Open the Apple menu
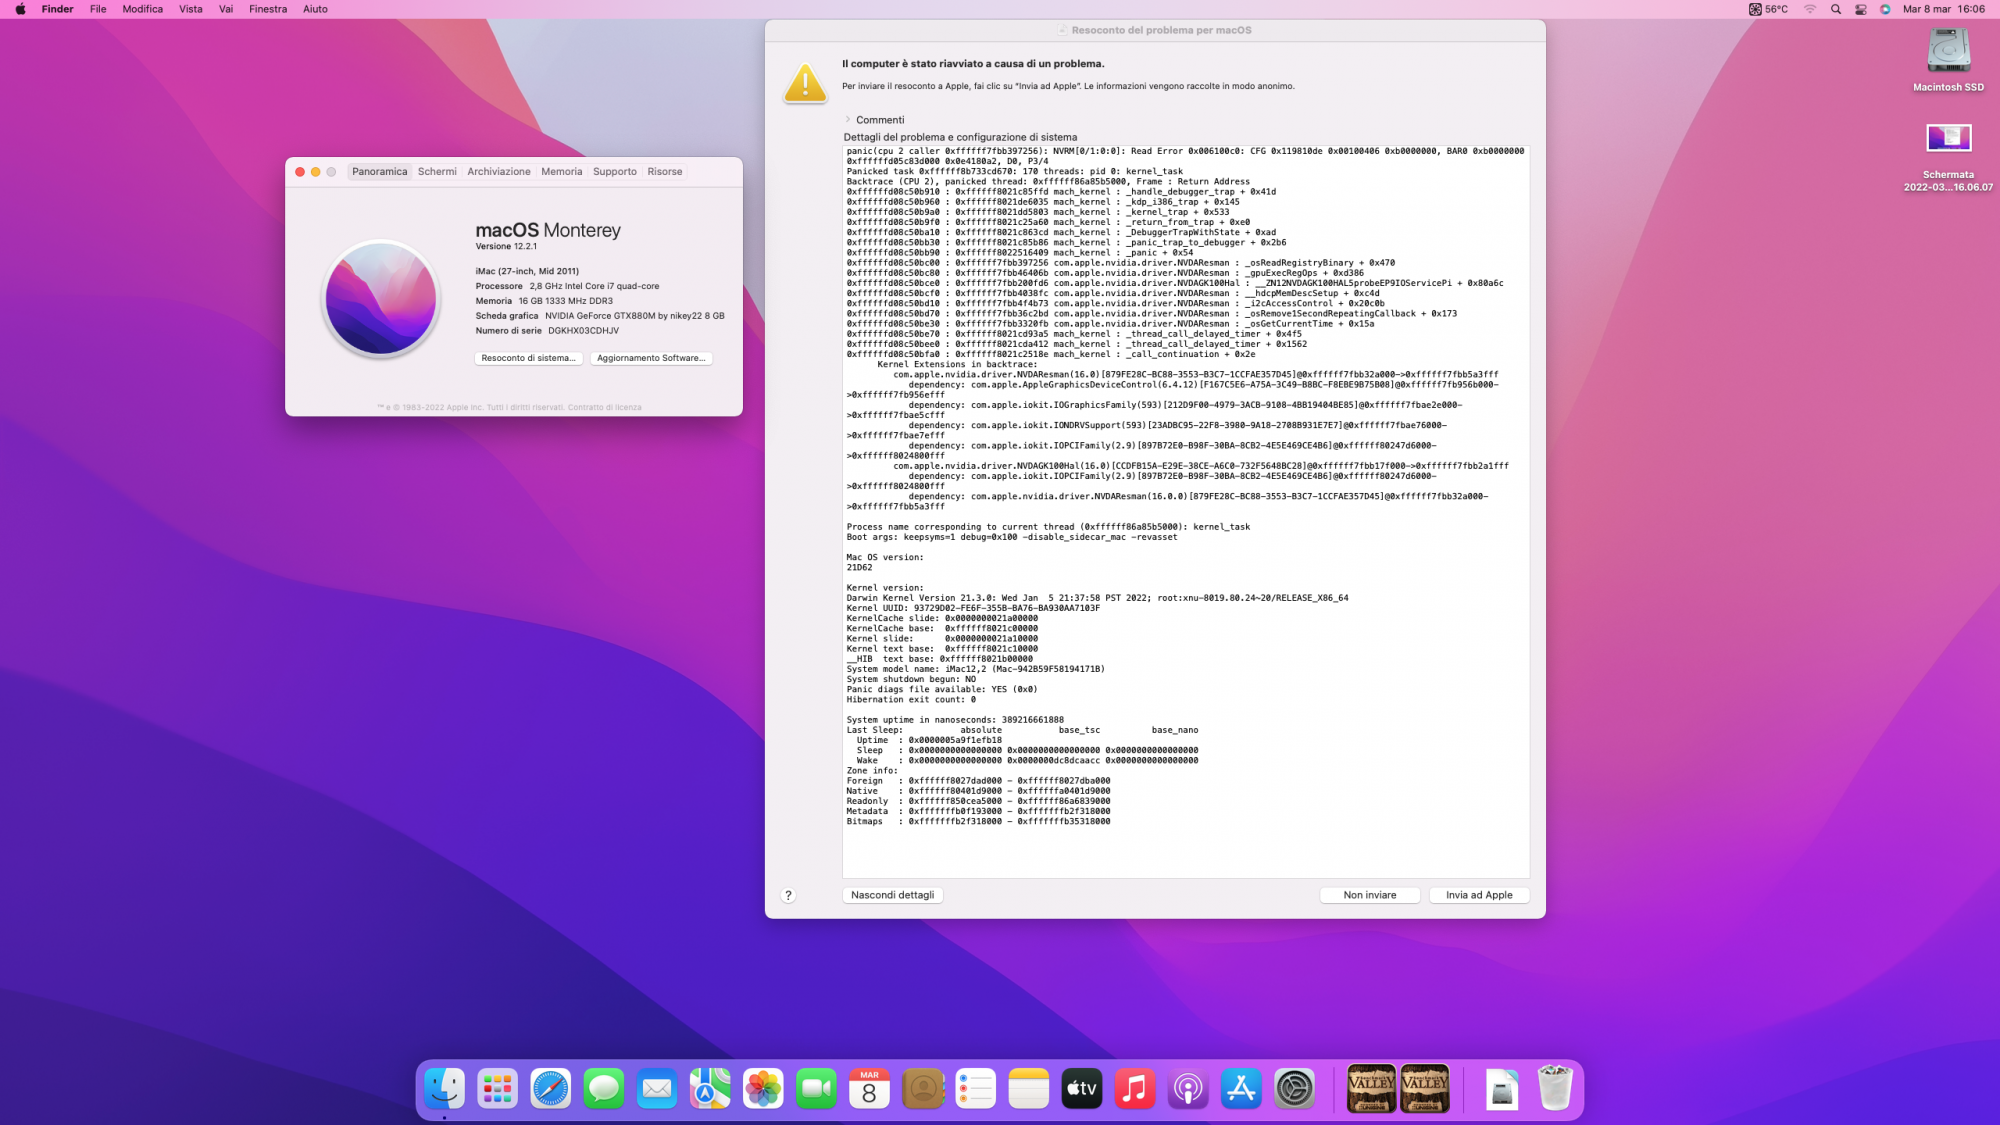This screenshot has width=2000, height=1125. coord(20,9)
